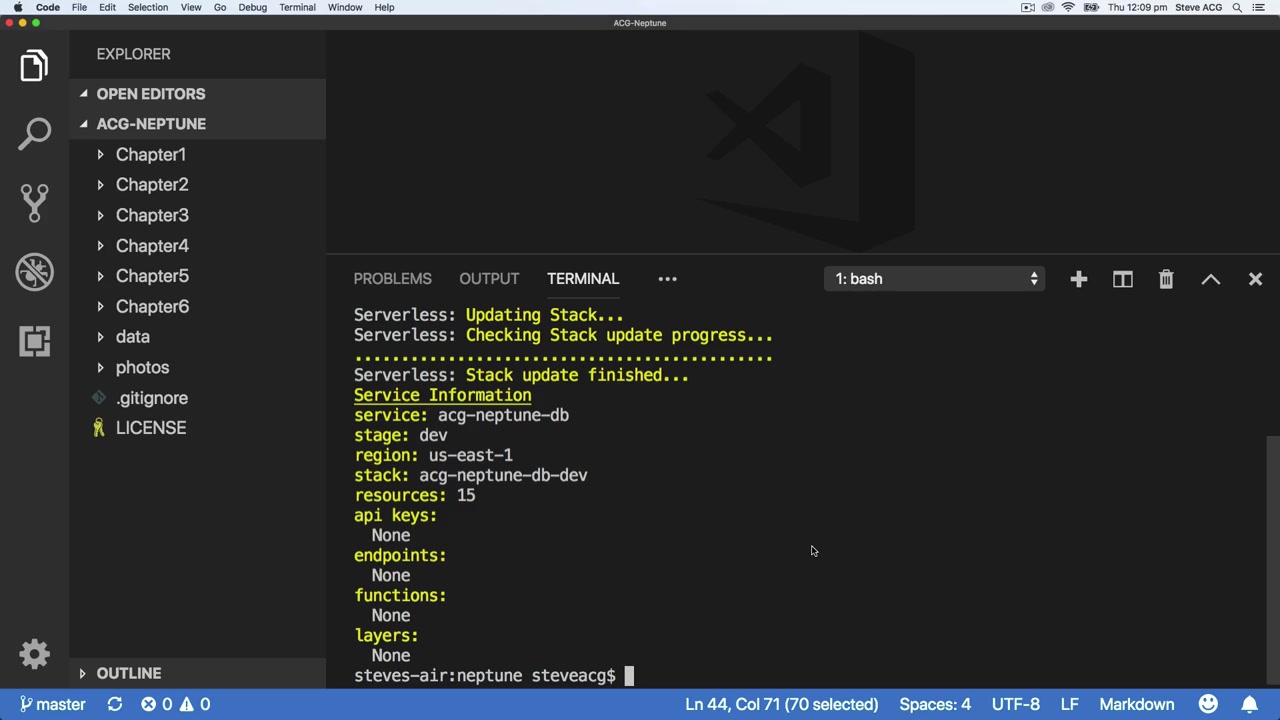Open the File menu
This screenshot has width=1280, height=720.
click(79, 7)
